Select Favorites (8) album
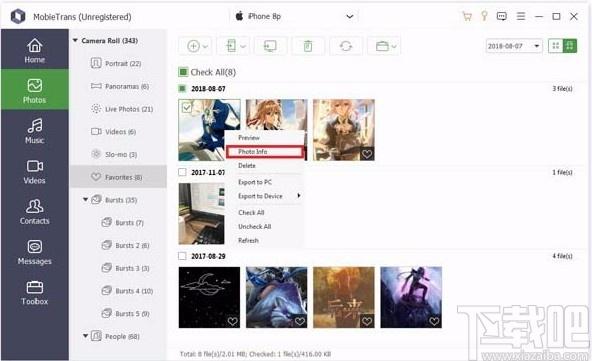The width and height of the screenshot is (592, 361). 119,177
